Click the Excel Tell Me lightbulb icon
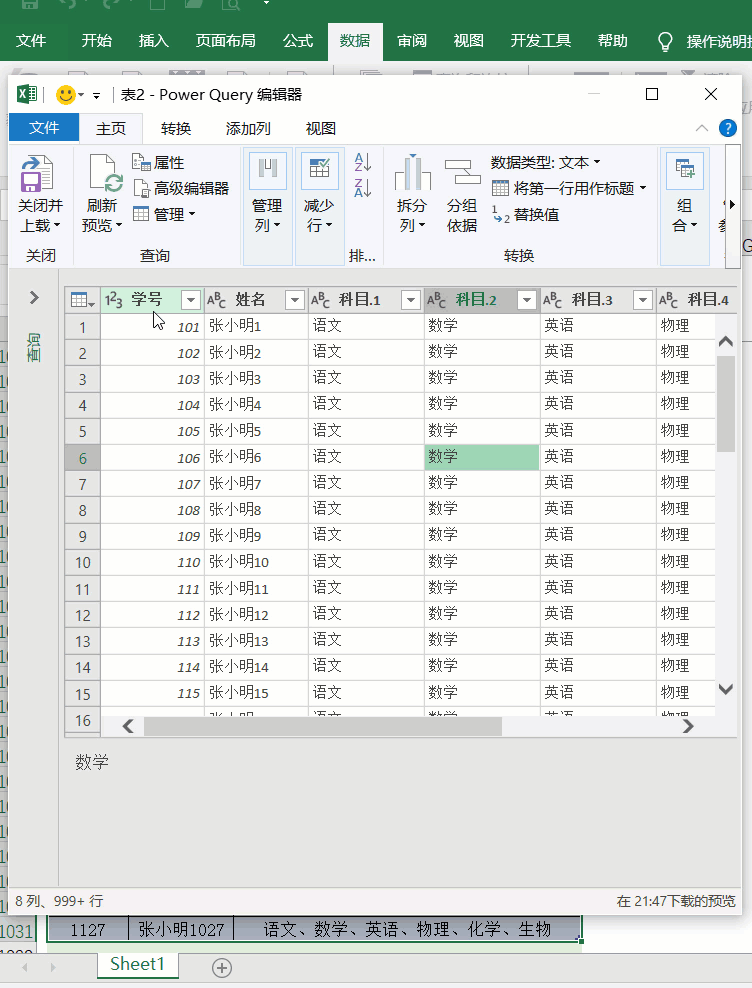752x988 pixels. (664, 42)
